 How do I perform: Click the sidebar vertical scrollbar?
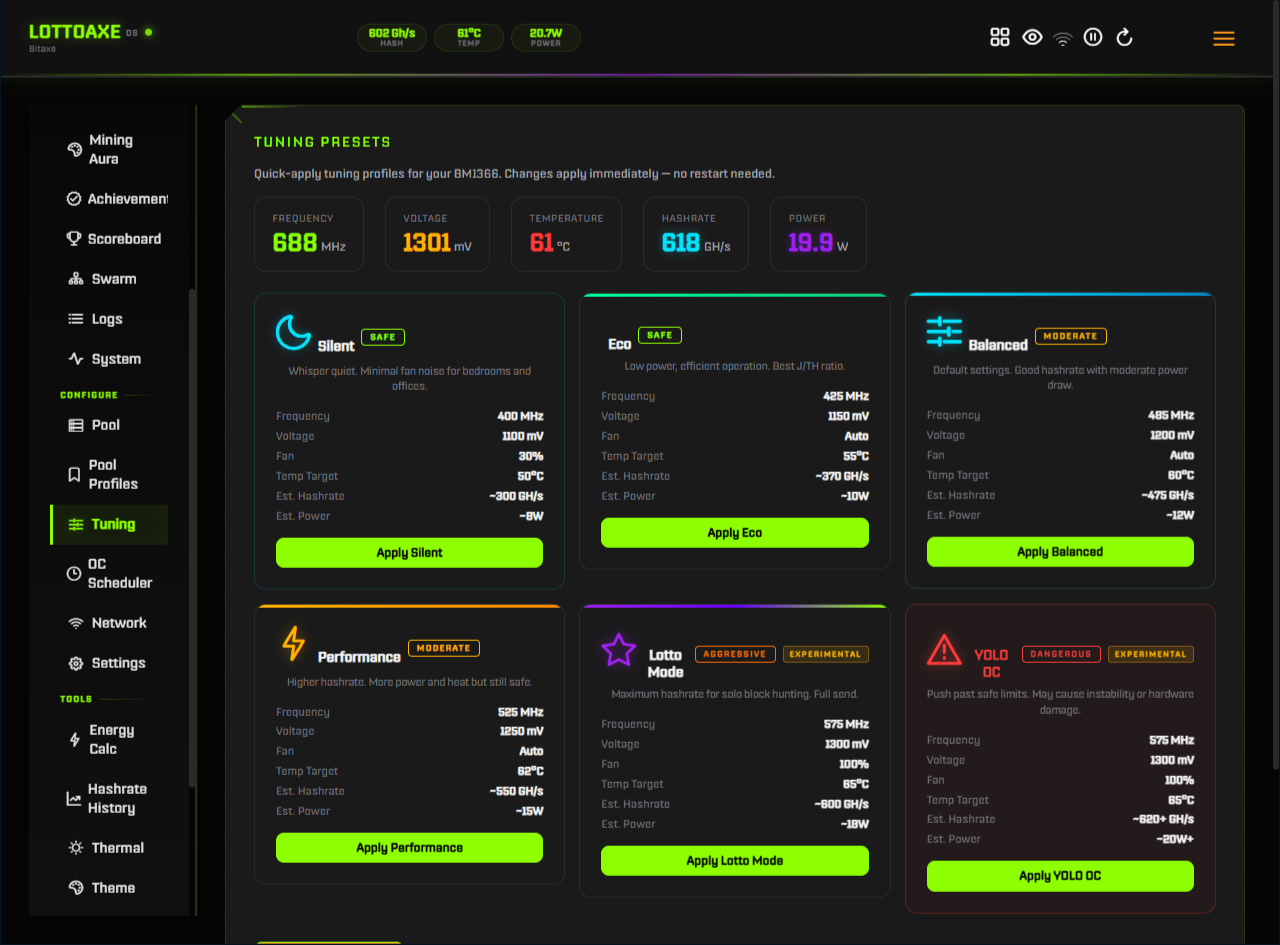point(192,540)
